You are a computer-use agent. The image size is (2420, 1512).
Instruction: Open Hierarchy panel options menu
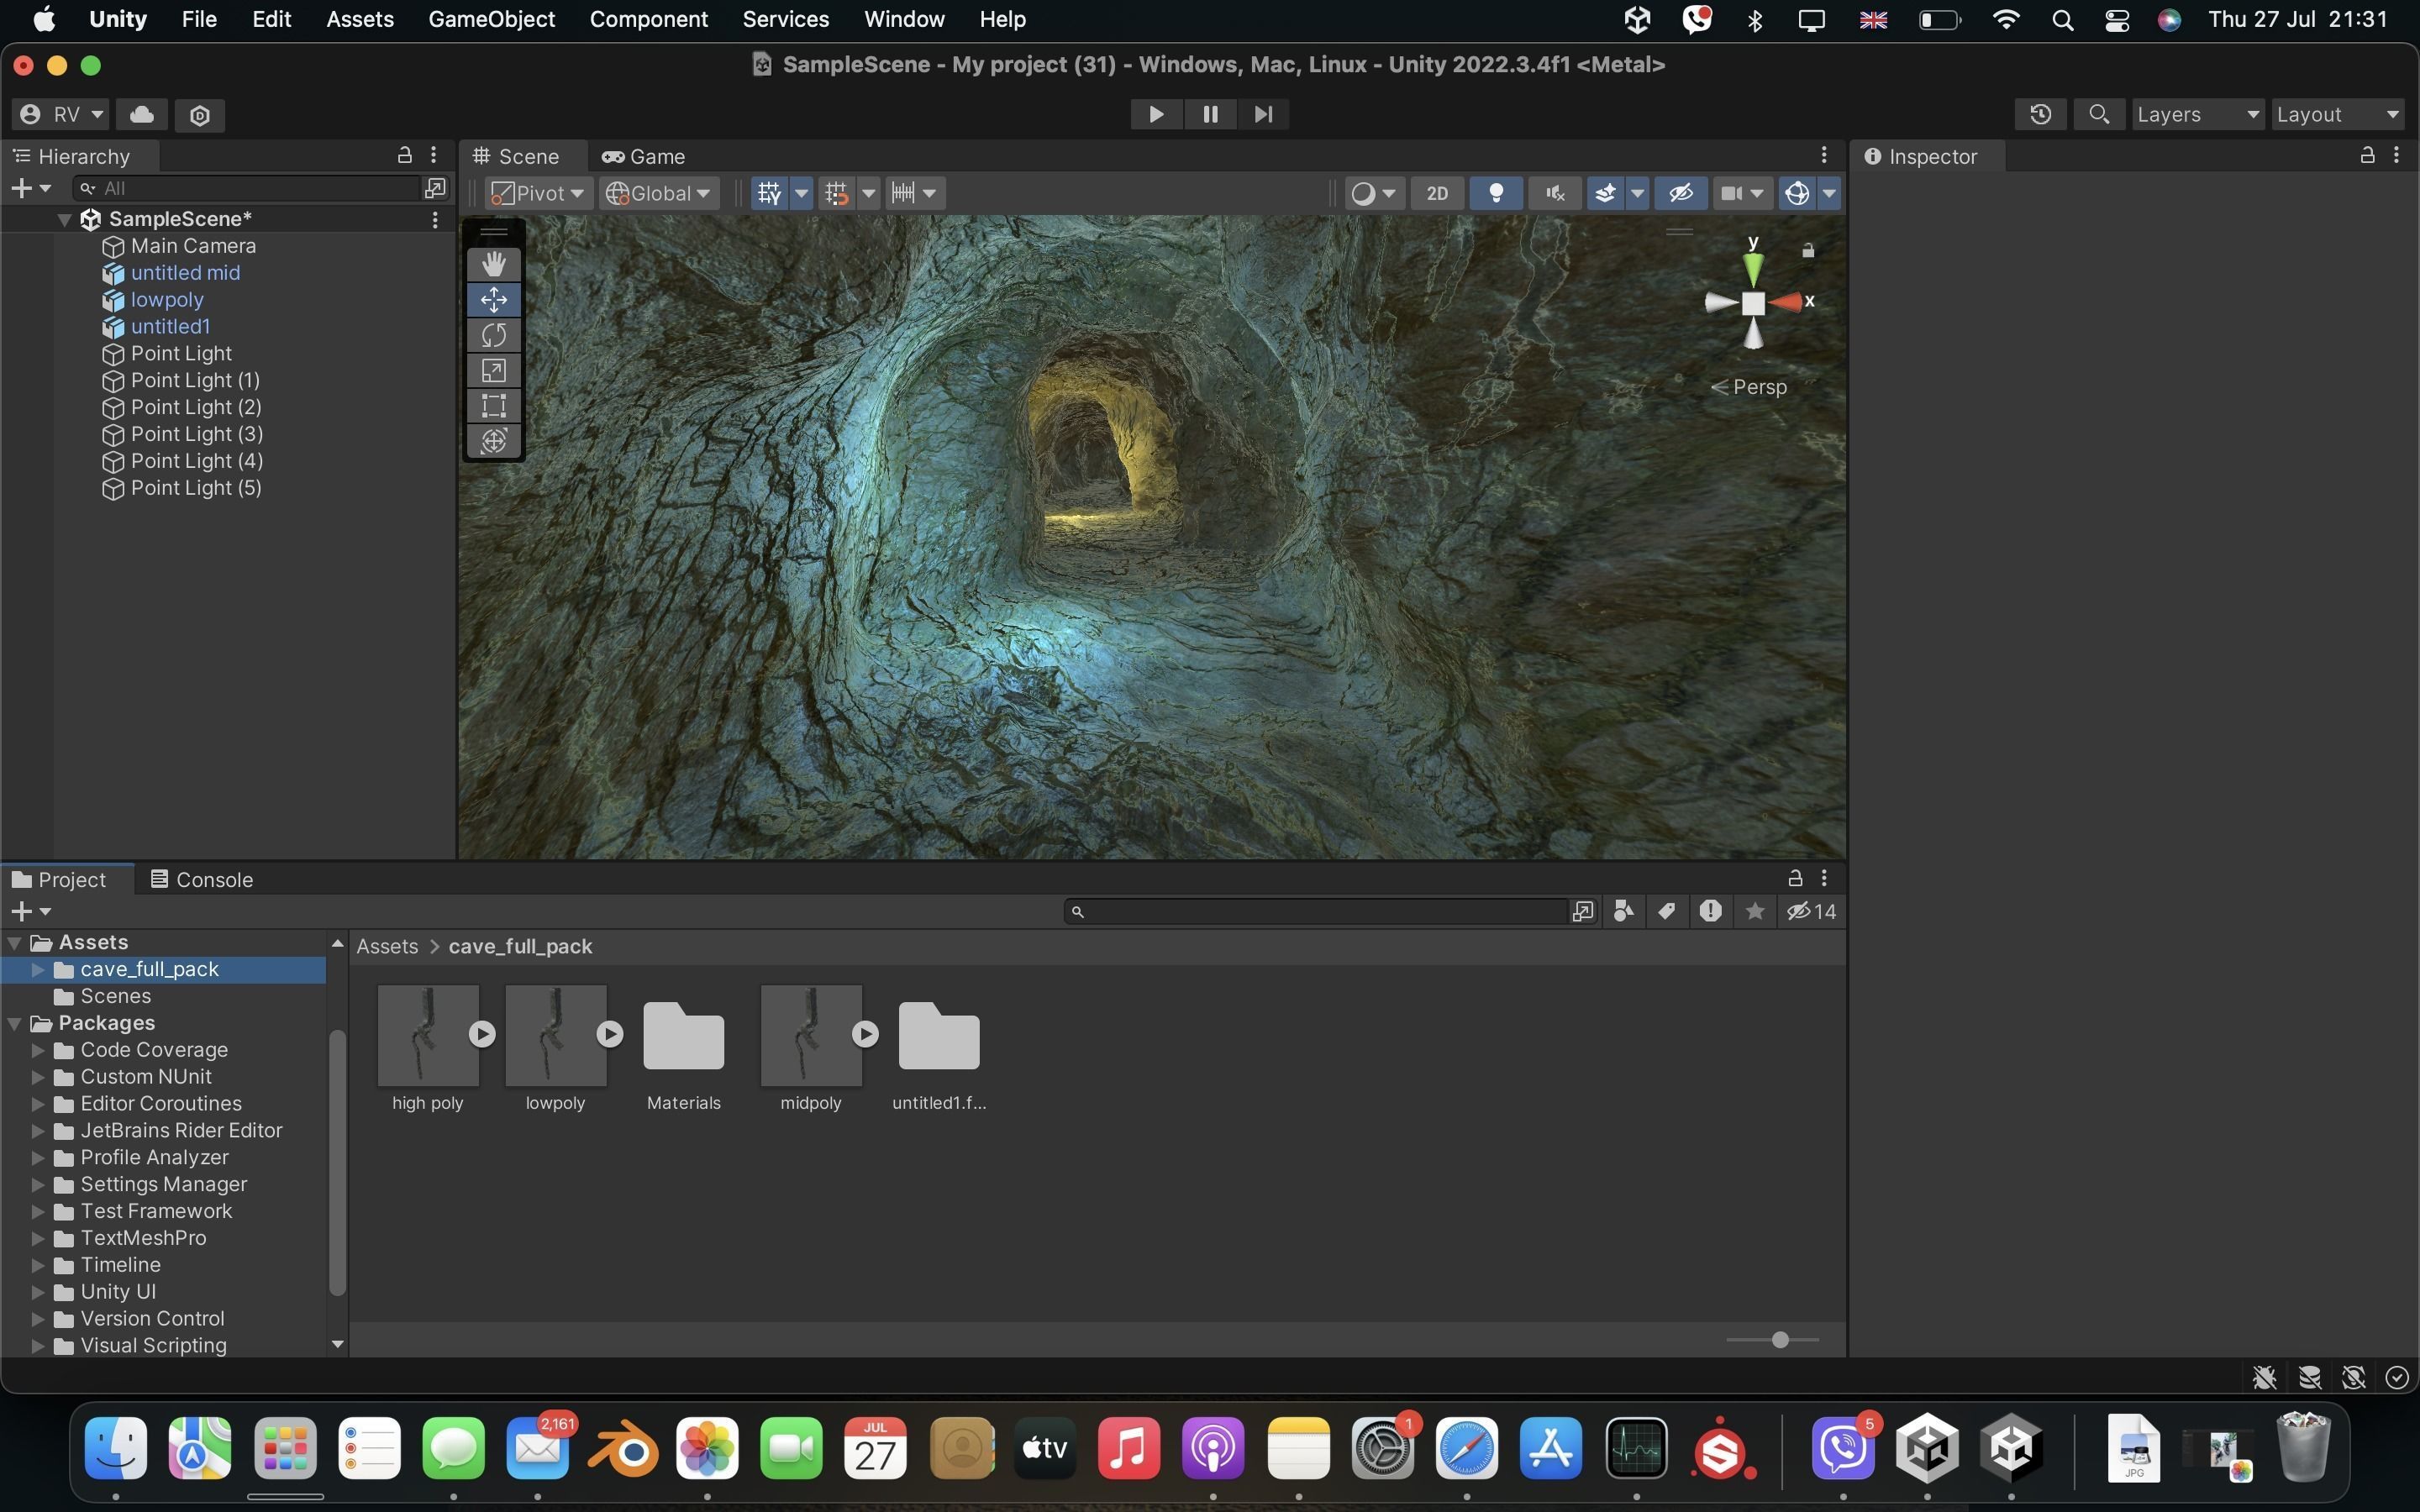tap(433, 155)
